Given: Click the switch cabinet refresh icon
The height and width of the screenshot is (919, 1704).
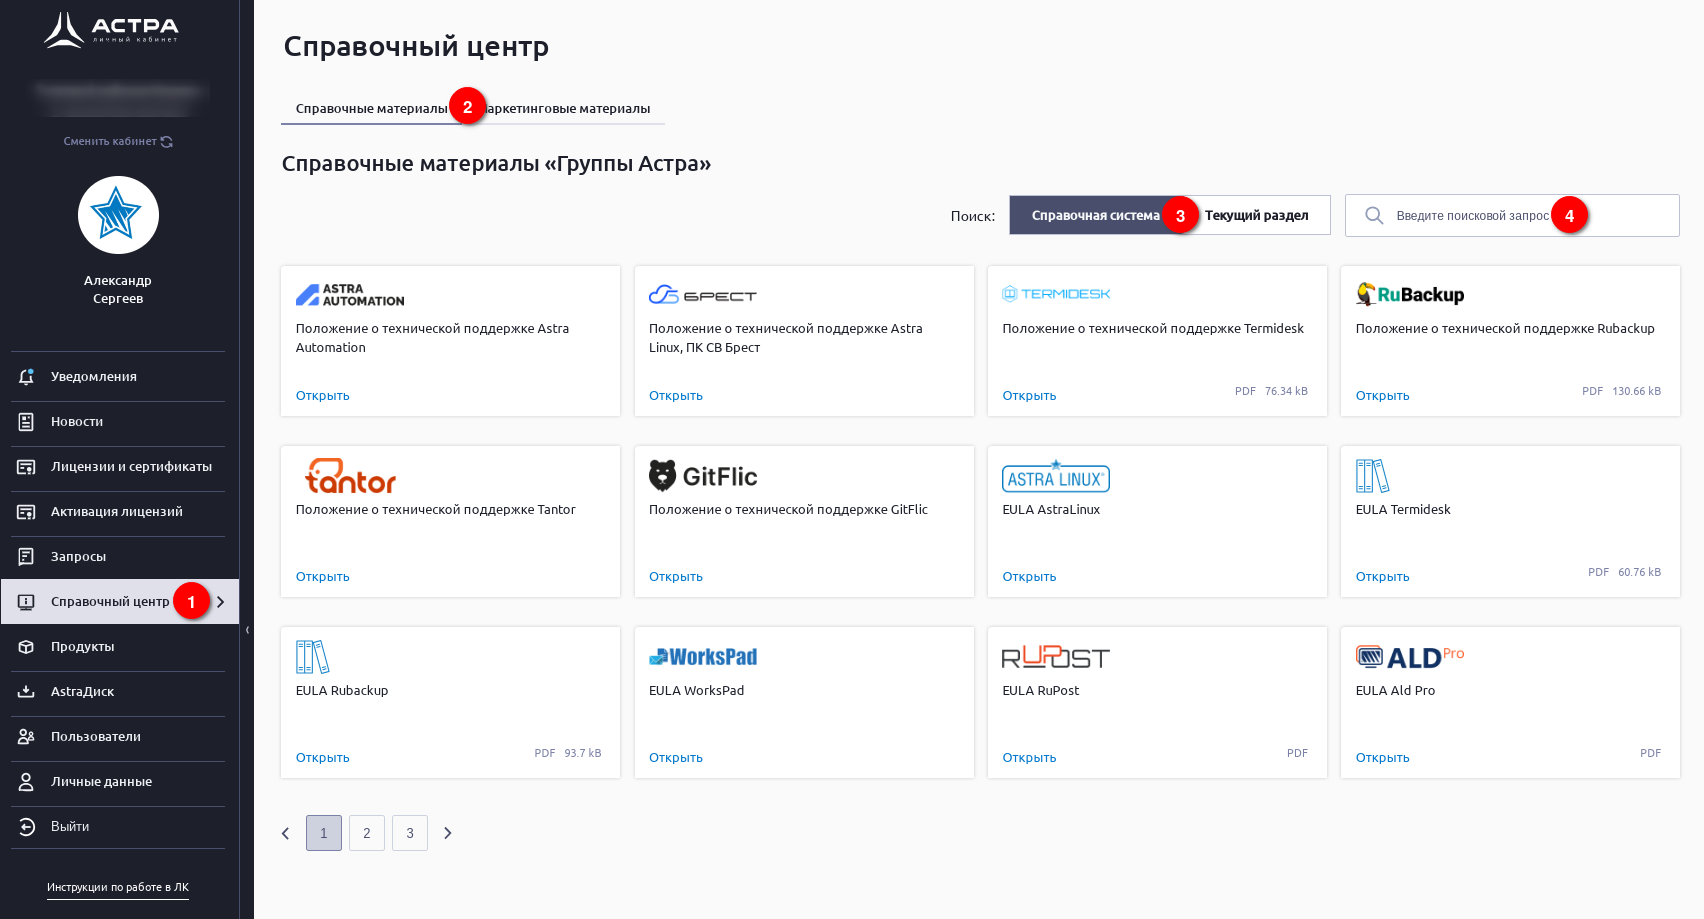Looking at the screenshot, I should [x=167, y=142].
